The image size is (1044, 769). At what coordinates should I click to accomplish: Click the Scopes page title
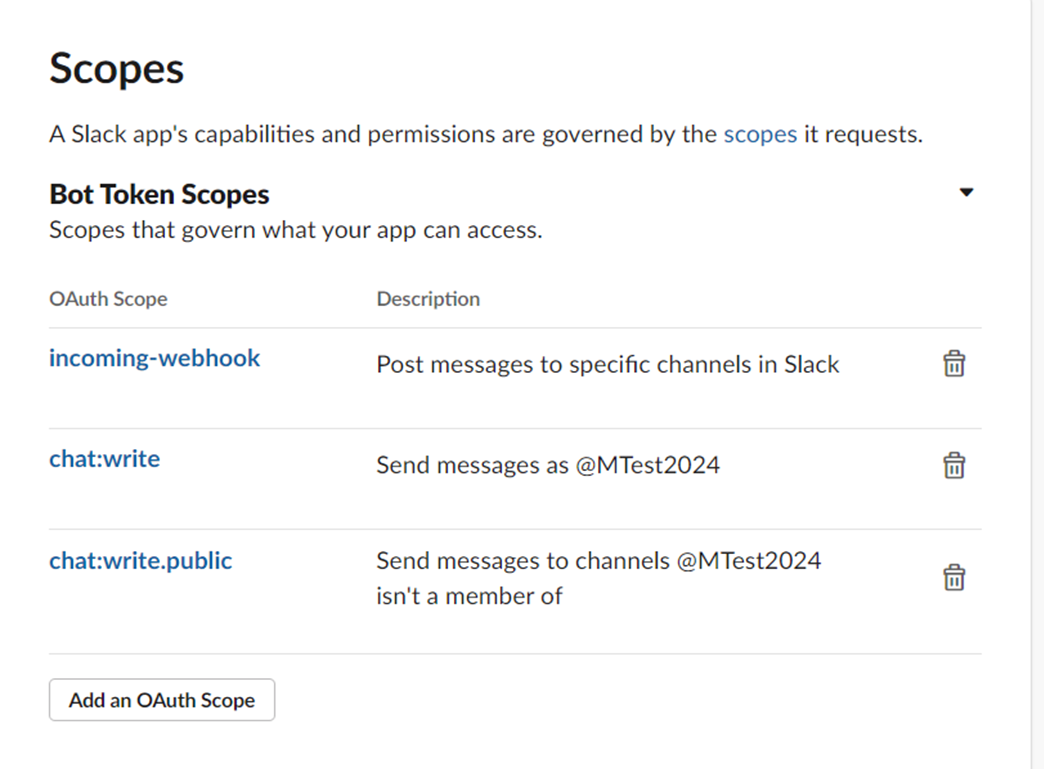click(x=117, y=69)
